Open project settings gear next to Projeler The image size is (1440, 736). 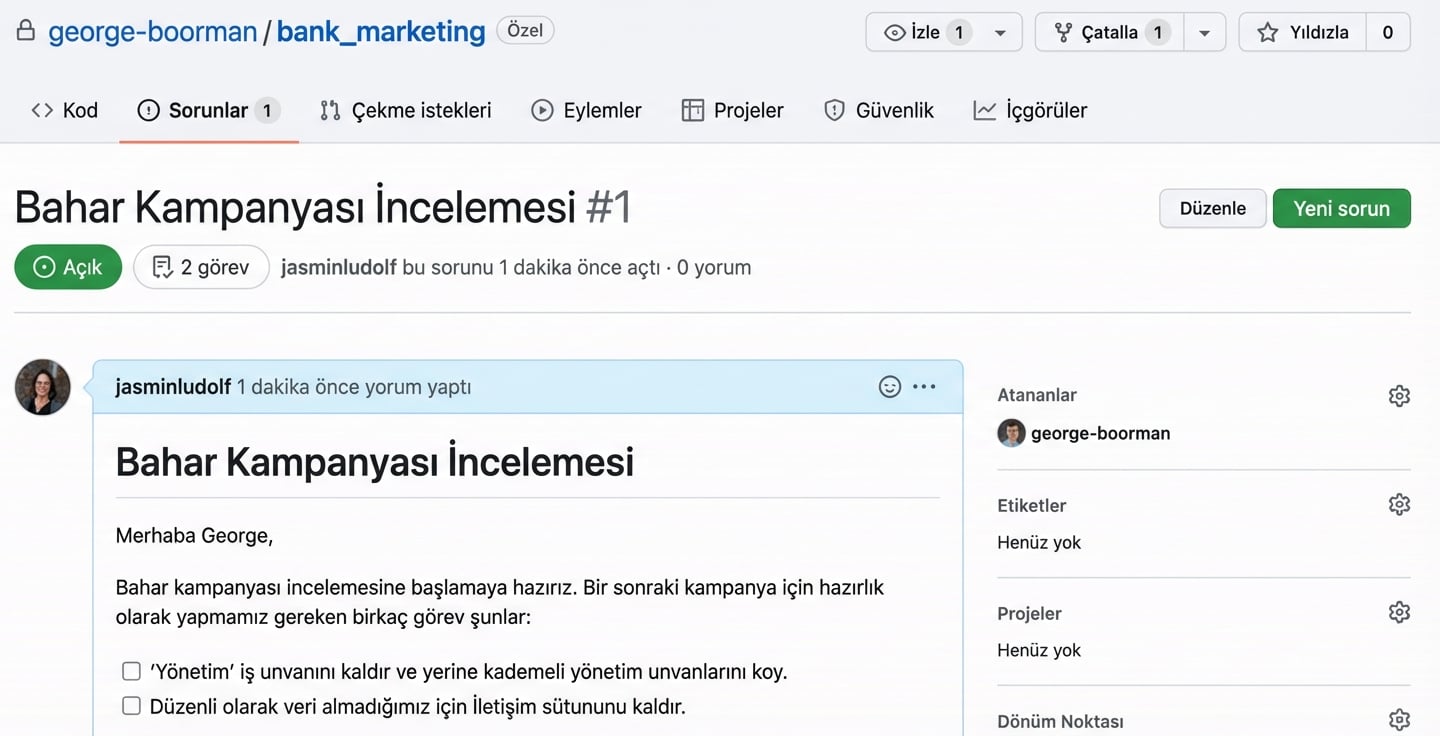[1398, 612]
